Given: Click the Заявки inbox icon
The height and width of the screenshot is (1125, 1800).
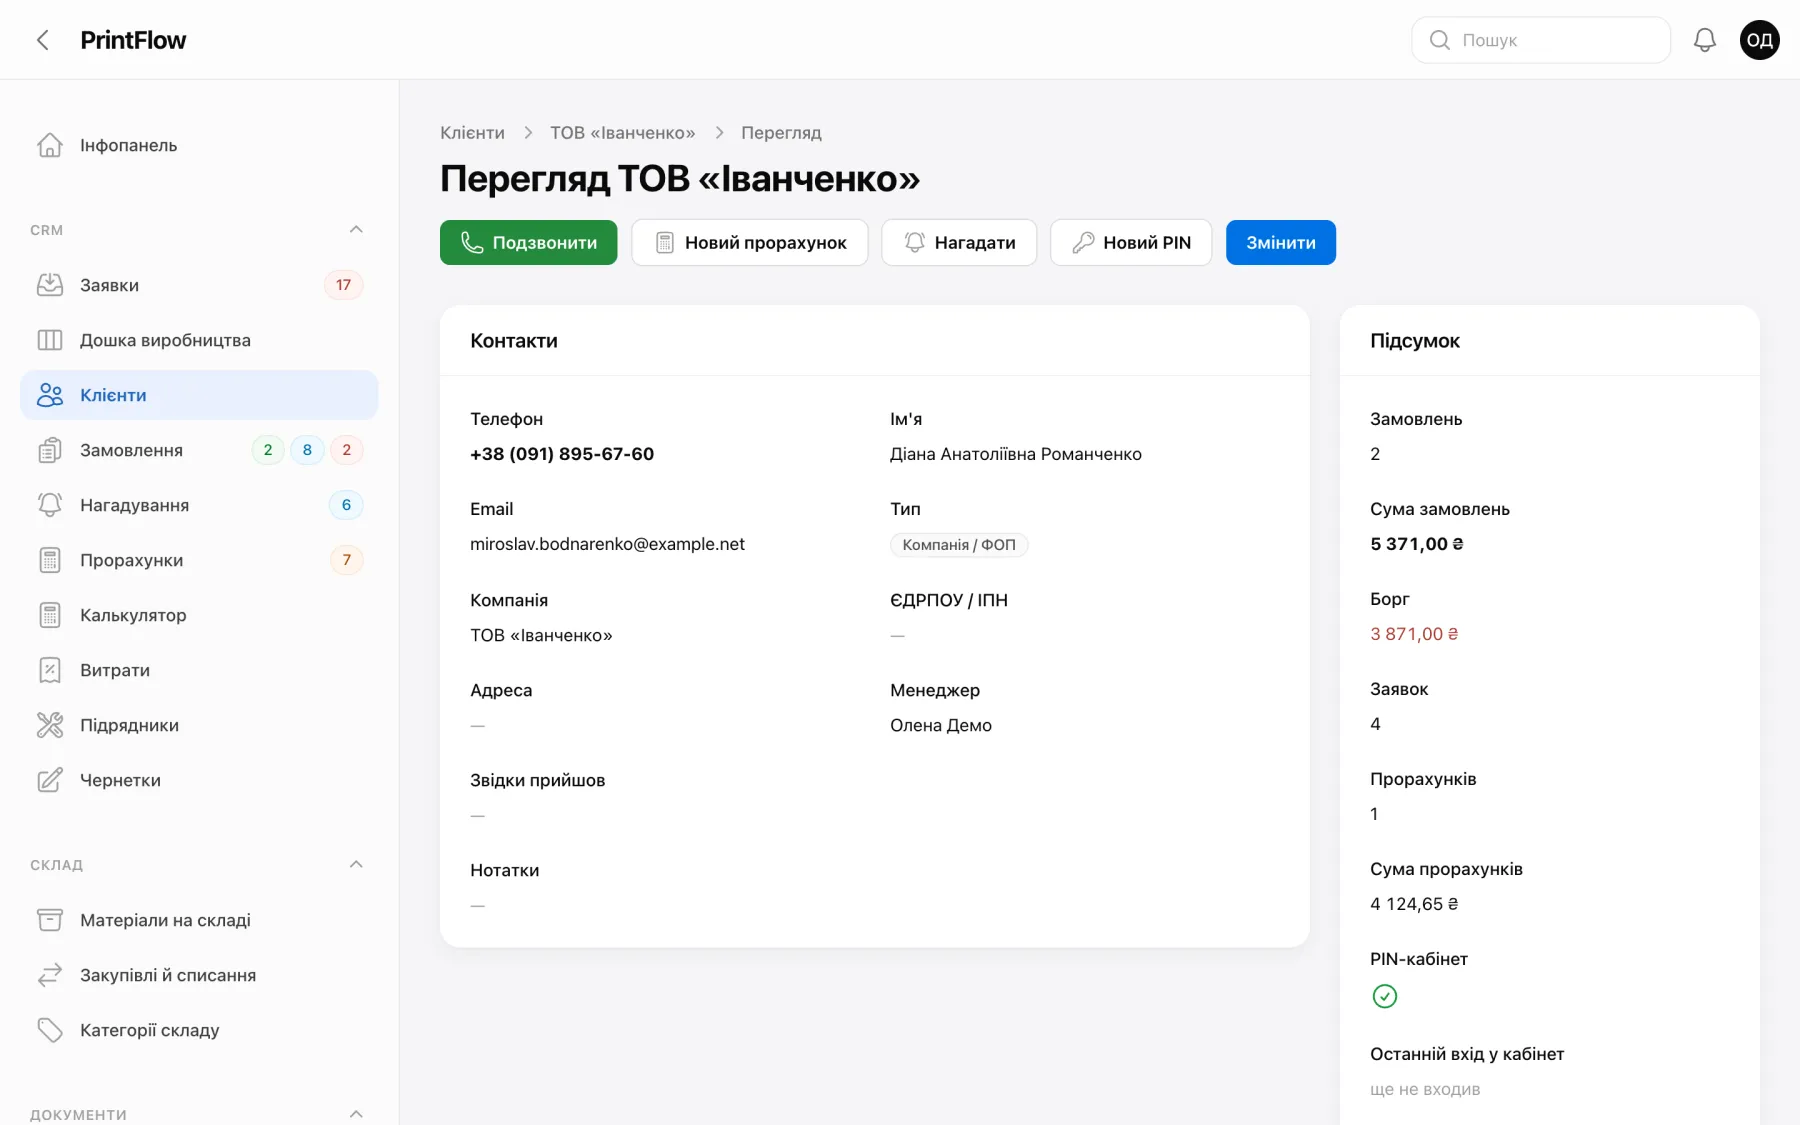Looking at the screenshot, I should click(50, 285).
